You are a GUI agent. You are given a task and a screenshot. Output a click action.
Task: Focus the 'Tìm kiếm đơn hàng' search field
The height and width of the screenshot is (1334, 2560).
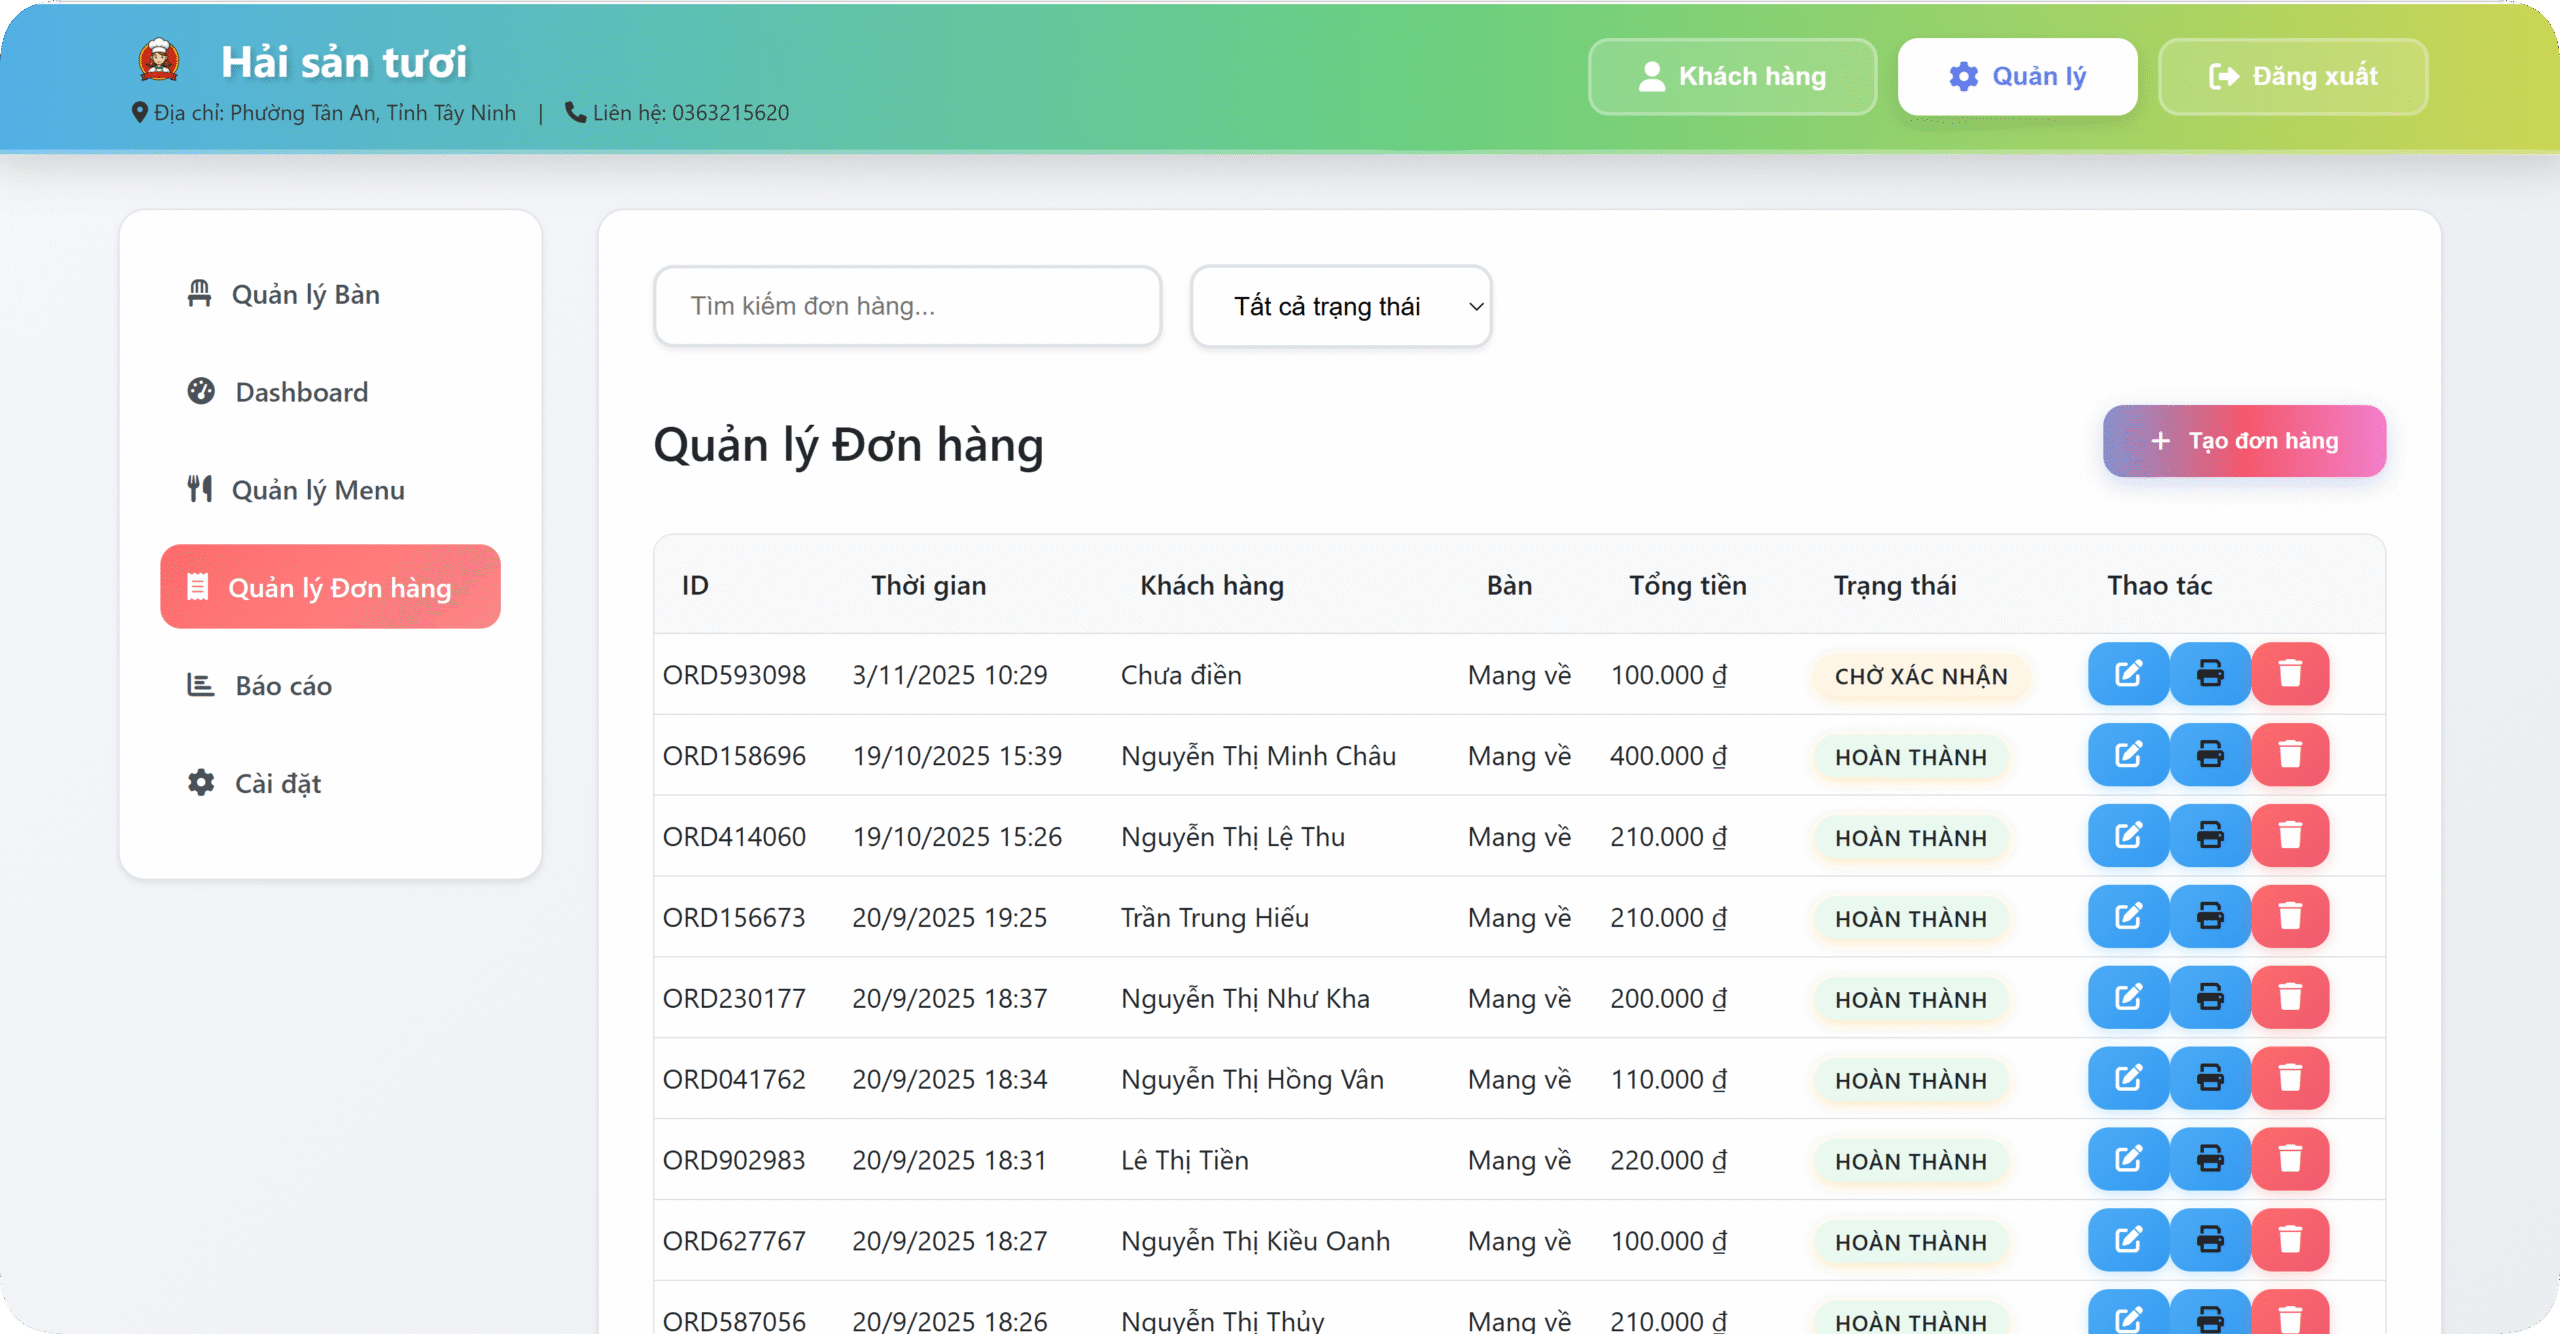pos(906,306)
